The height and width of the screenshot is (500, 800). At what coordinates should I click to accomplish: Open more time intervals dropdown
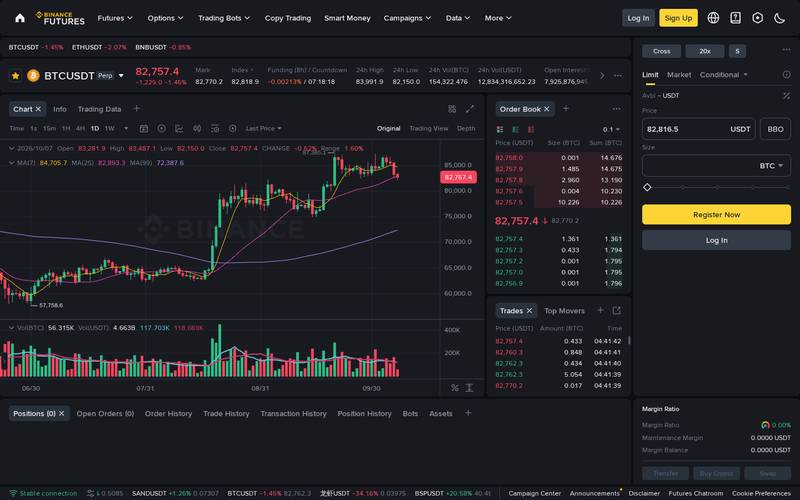coord(126,129)
